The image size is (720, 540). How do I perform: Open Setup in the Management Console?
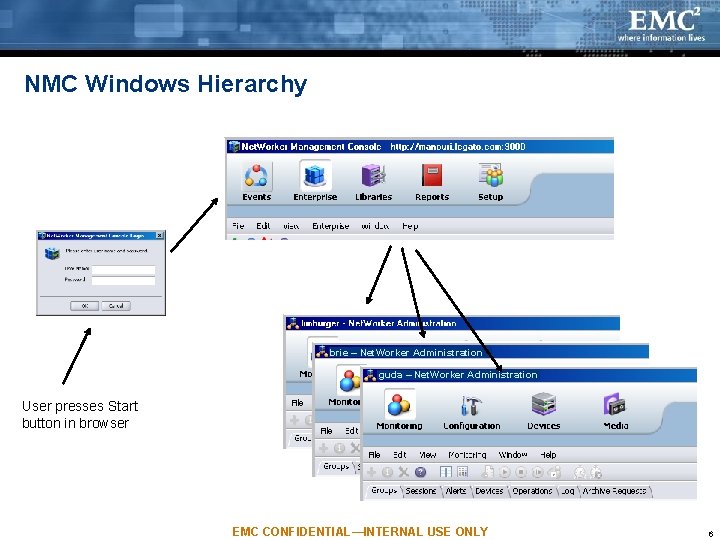(x=490, y=182)
